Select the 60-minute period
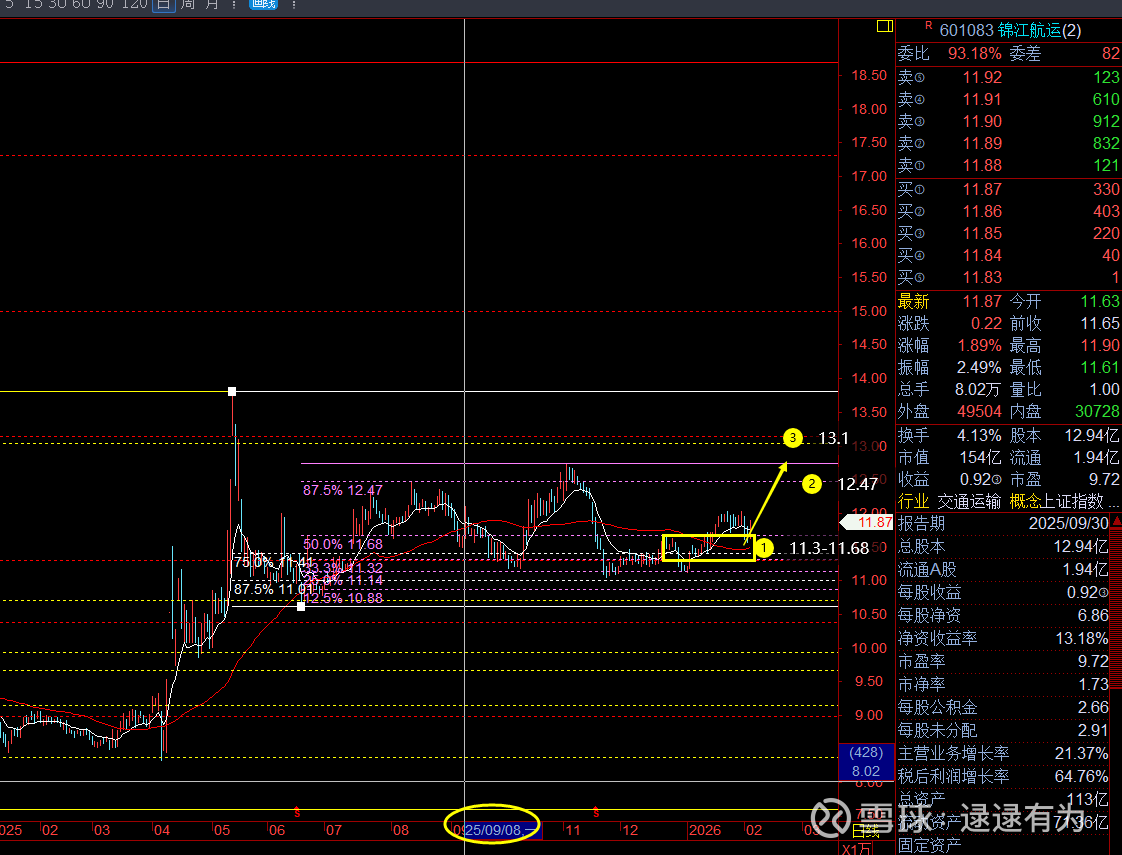 point(82,4)
